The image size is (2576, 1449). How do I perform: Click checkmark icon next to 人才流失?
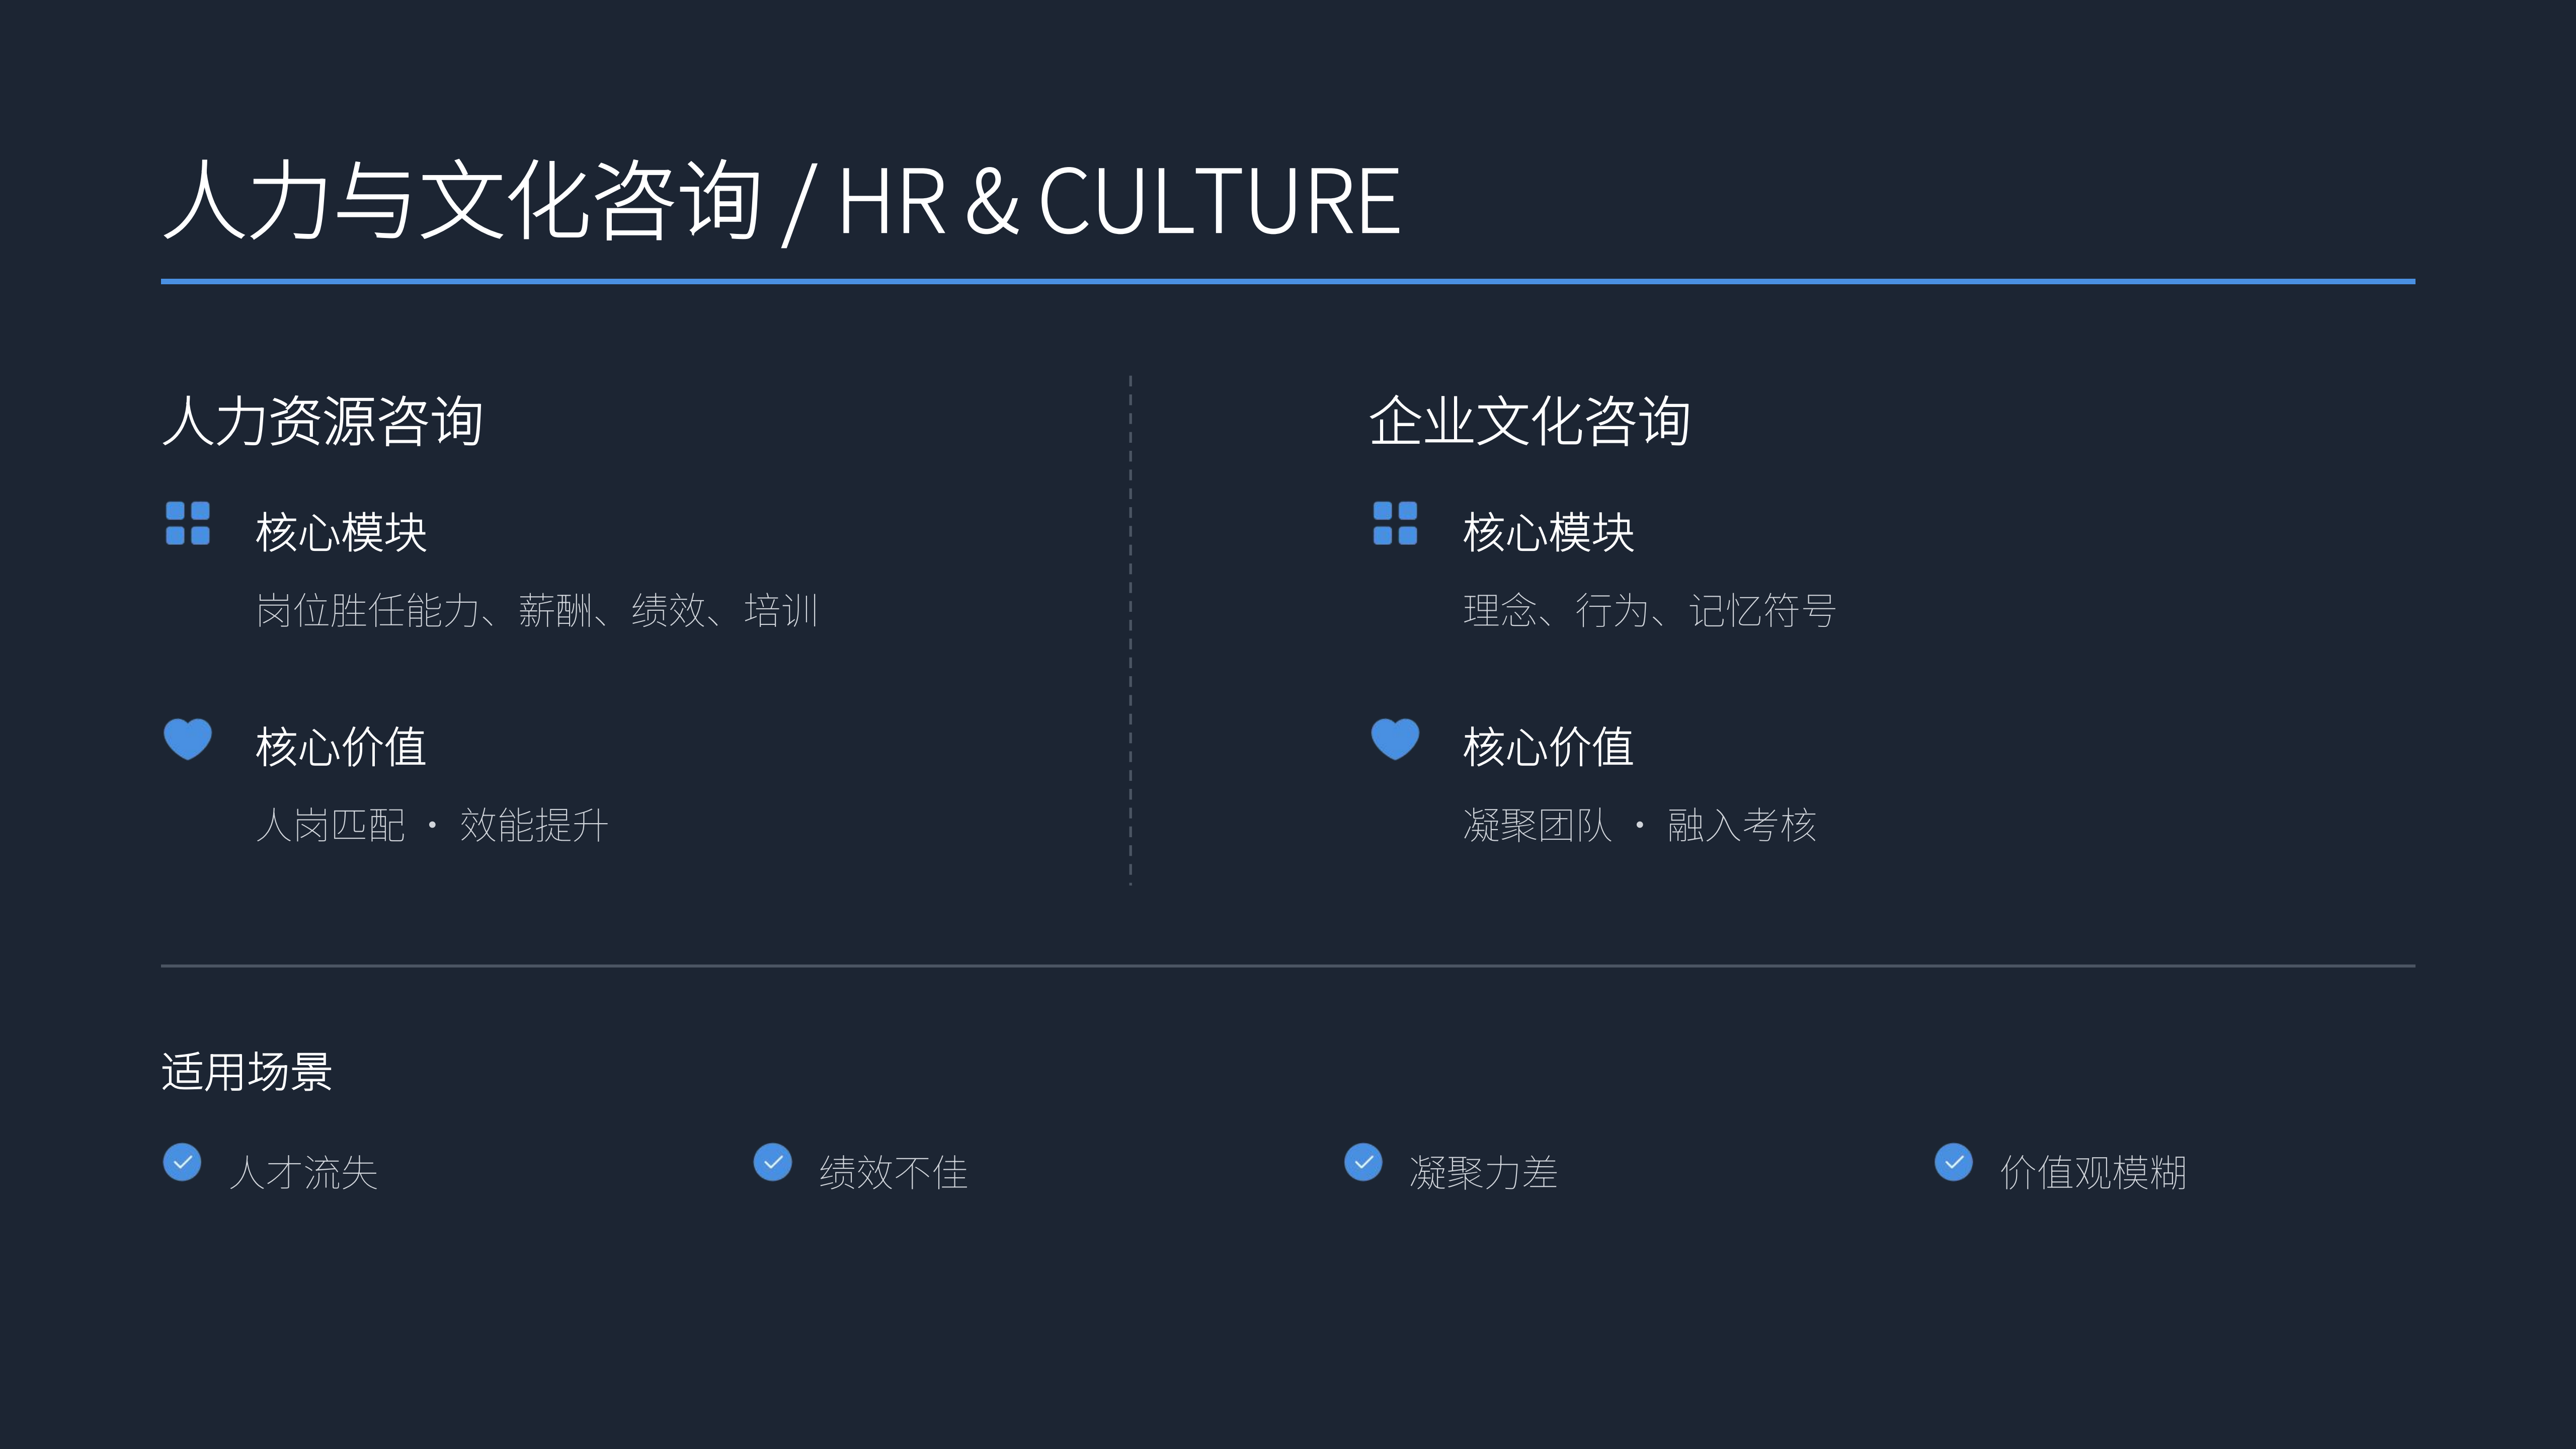[x=182, y=1162]
